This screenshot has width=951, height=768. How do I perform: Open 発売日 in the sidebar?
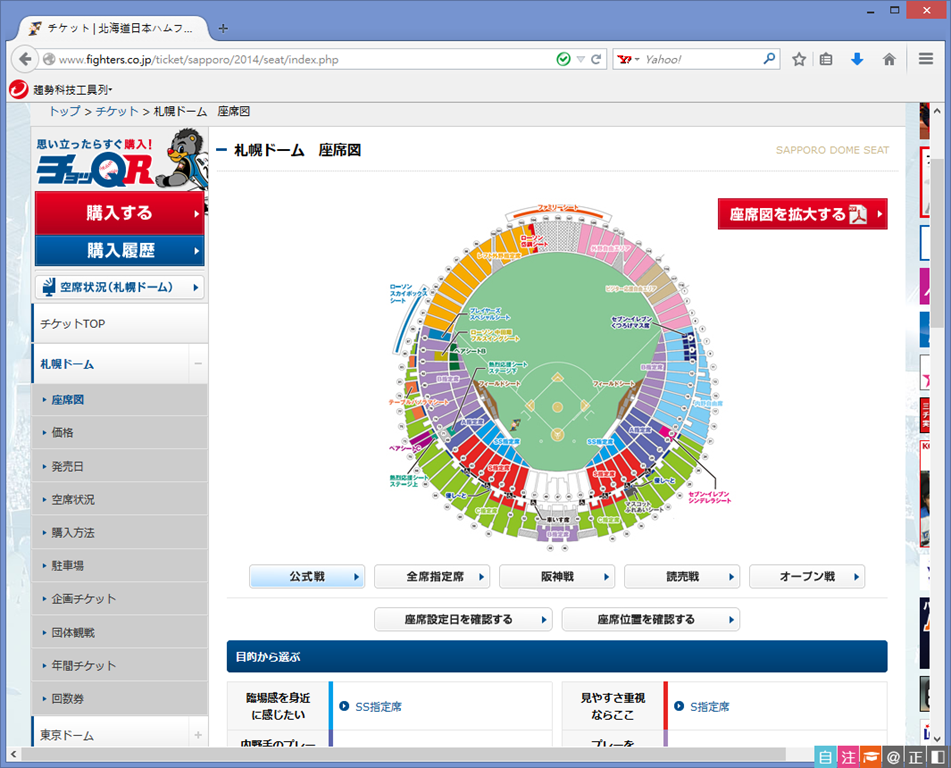pyautogui.click(x=119, y=467)
